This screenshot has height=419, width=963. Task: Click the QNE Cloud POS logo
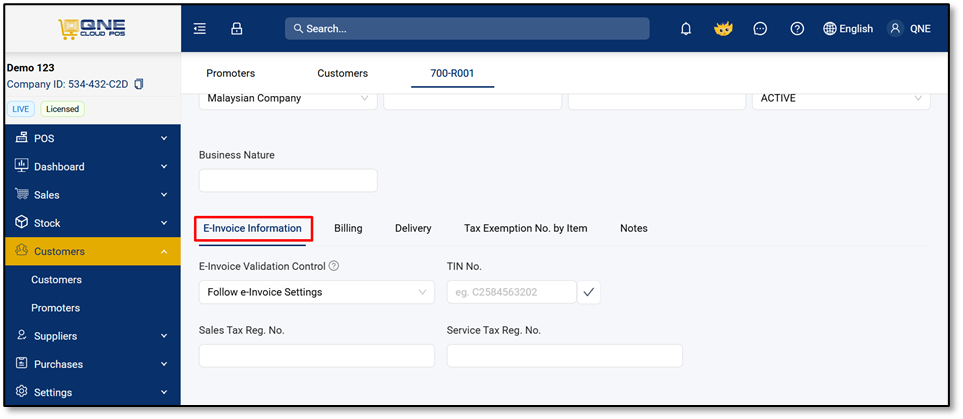point(92,28)
